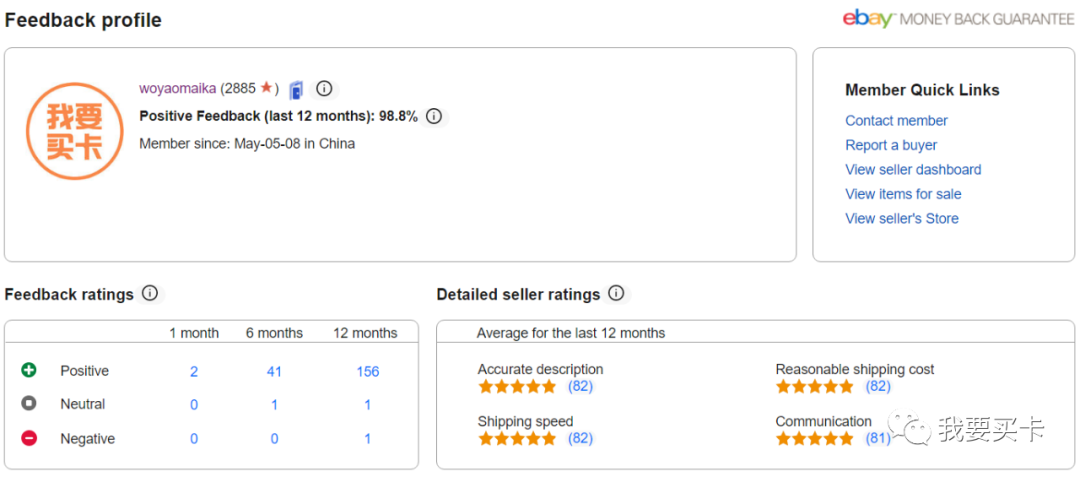Open View seller dashboard link

coord(913,169)
